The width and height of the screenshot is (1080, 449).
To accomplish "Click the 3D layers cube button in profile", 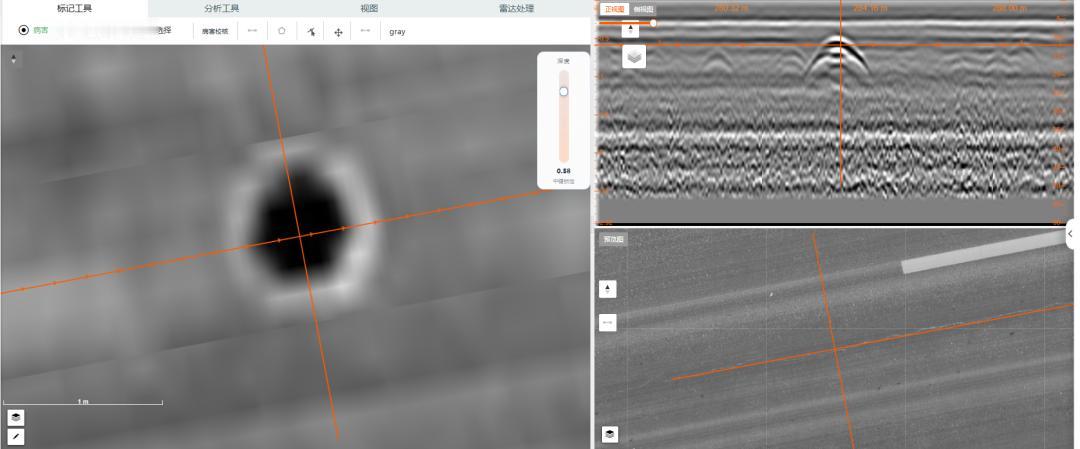I will click(x=634, y=56).
